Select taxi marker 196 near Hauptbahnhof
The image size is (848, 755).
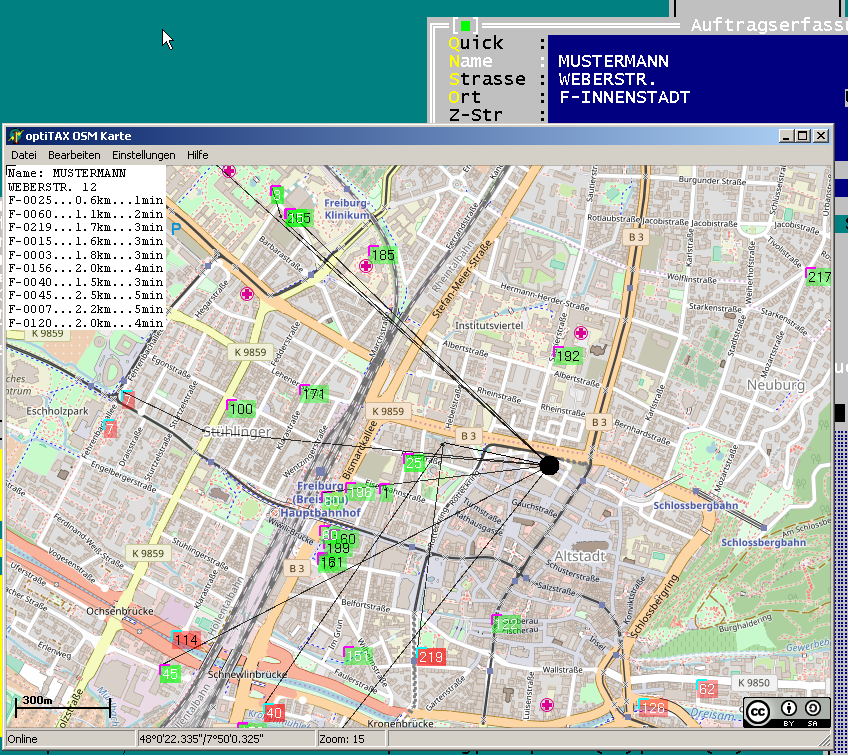360,492
